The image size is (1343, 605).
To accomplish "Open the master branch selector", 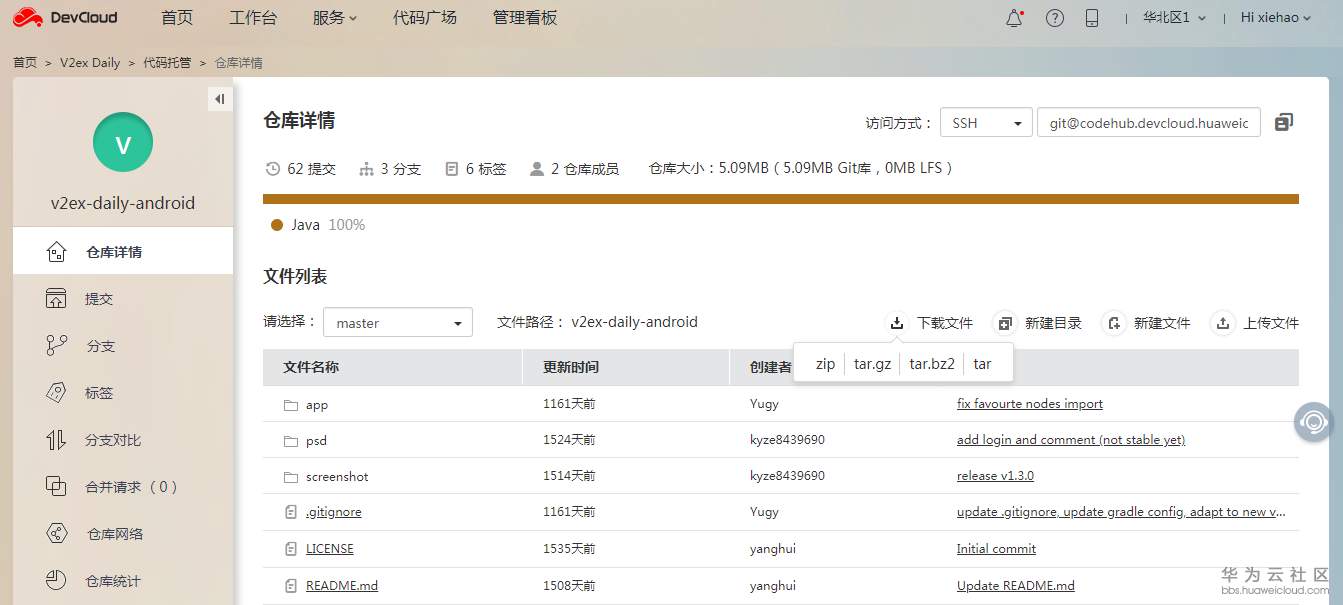I will (x=397, y=322).
